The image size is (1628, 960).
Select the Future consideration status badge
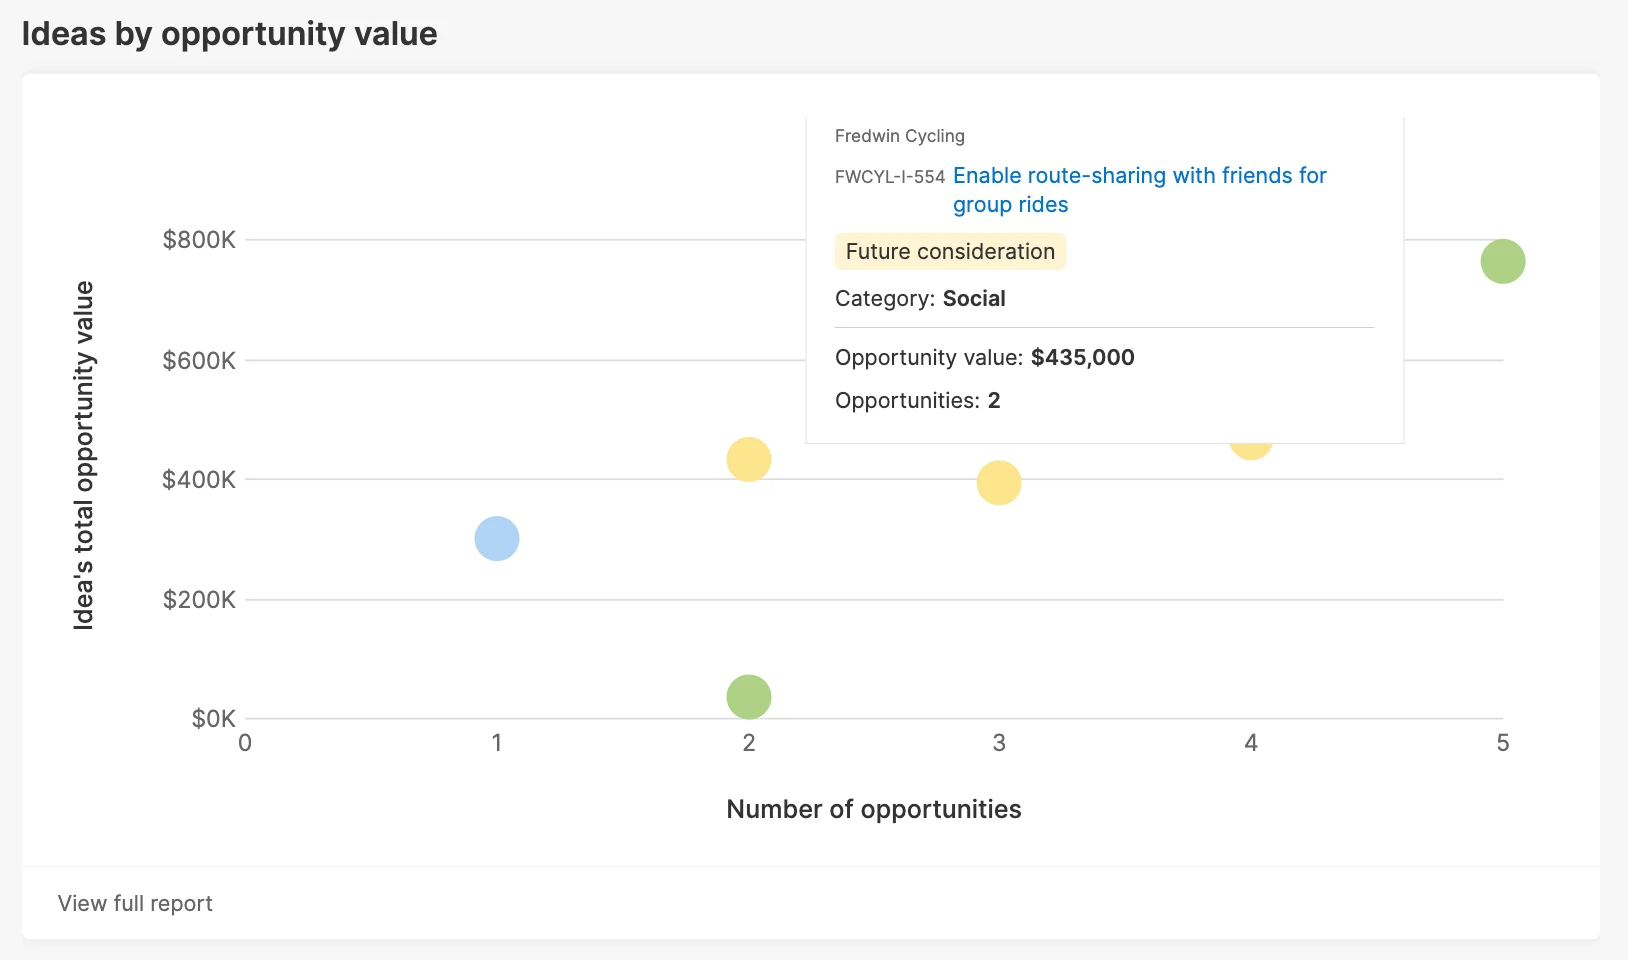click(x=949, y=251)
